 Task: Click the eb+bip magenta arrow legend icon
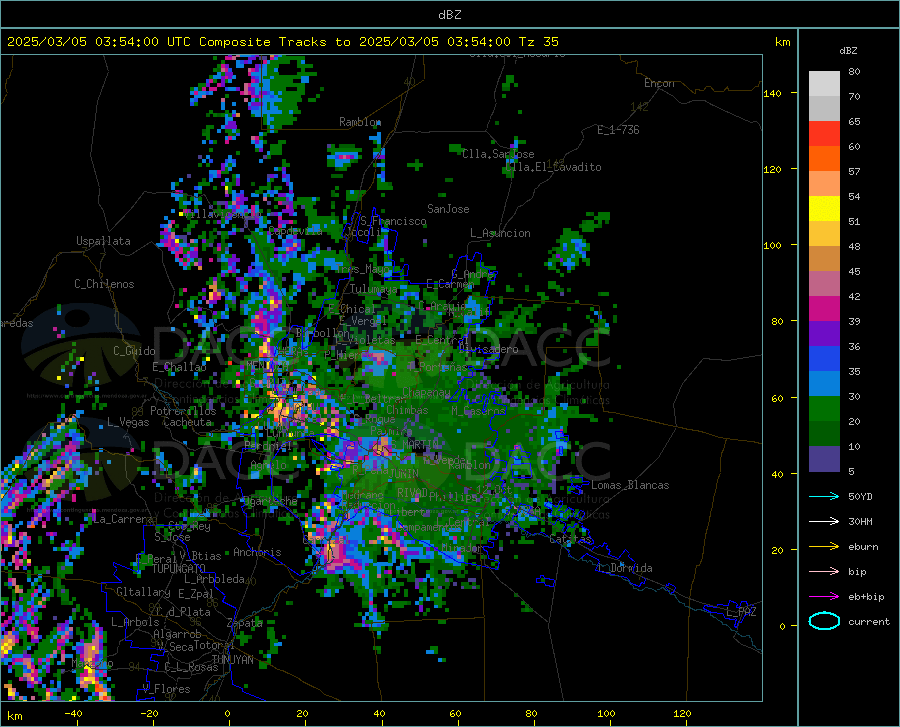[824, 597]
